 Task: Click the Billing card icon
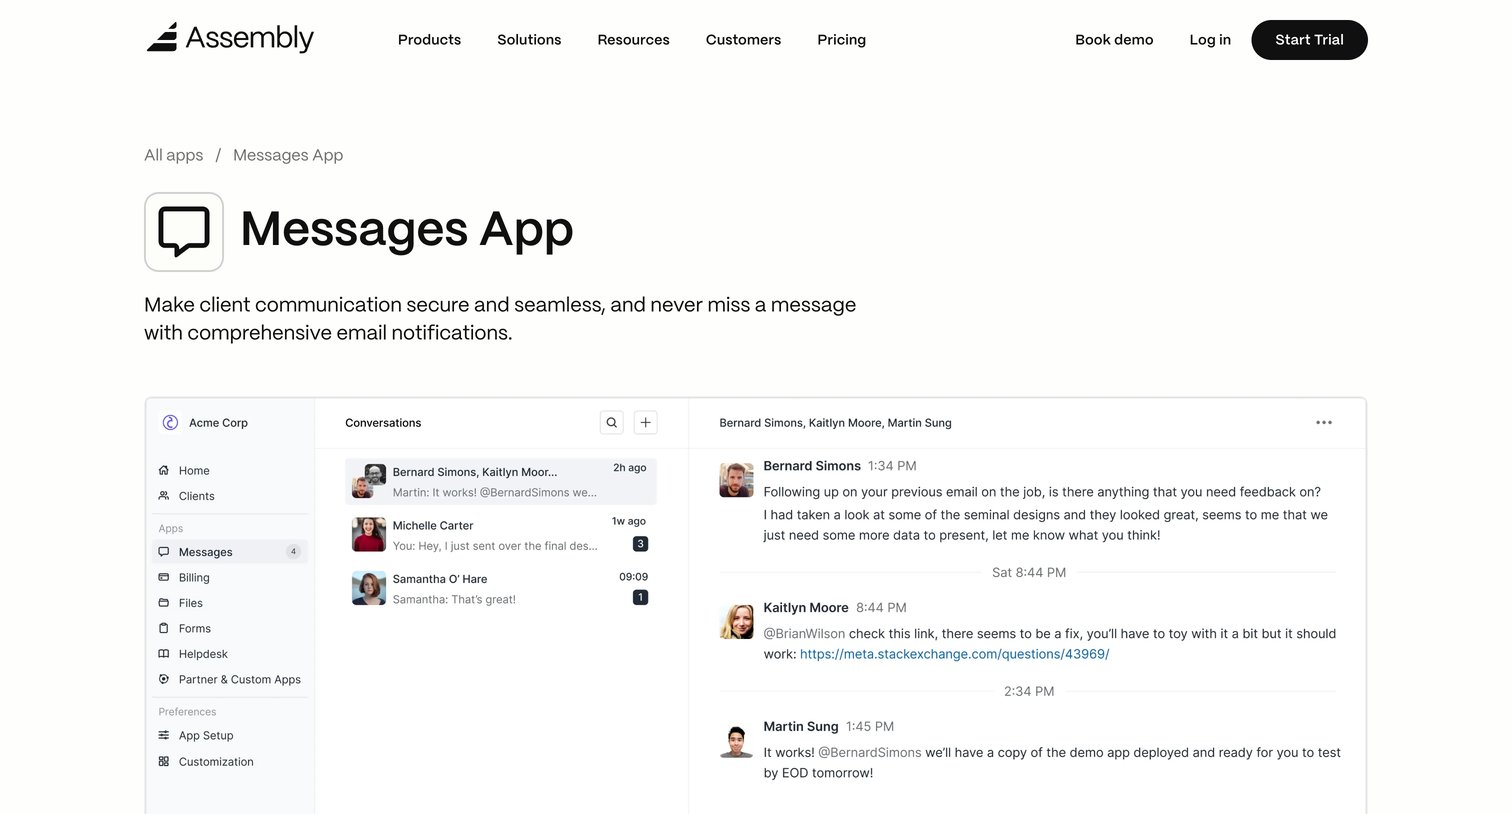coord(164,577)
